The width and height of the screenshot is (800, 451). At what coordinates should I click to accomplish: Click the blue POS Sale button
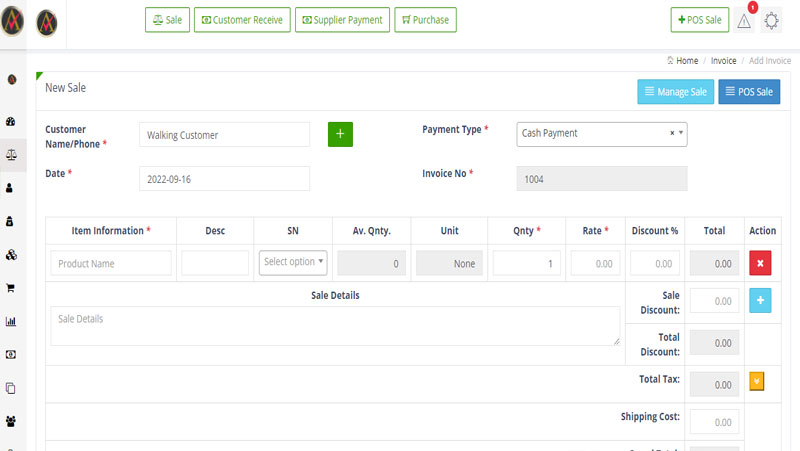coord(748,92)
